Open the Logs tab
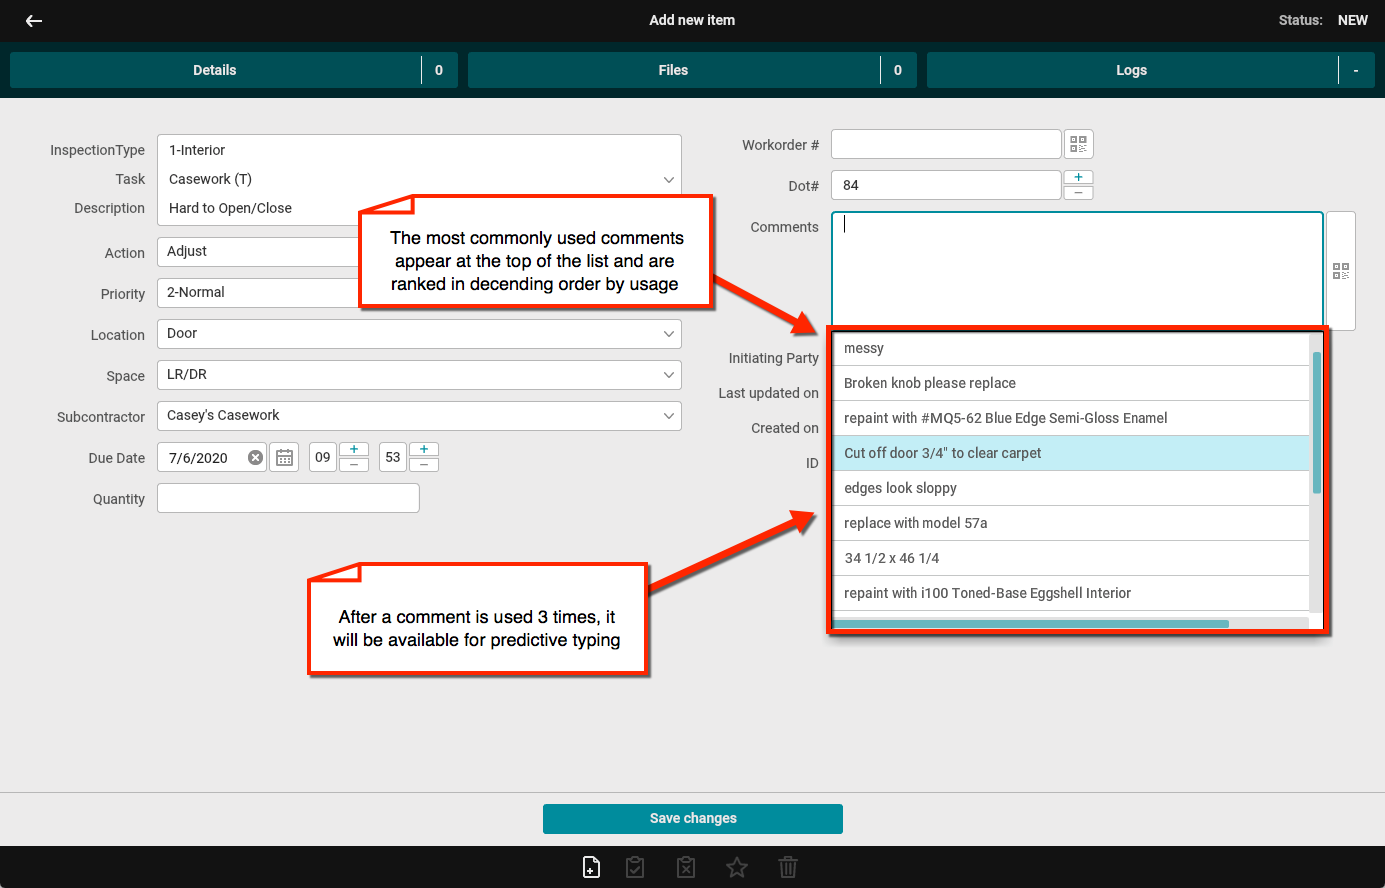Screen dimensions: 1385x888 (x=1131, y=70)
